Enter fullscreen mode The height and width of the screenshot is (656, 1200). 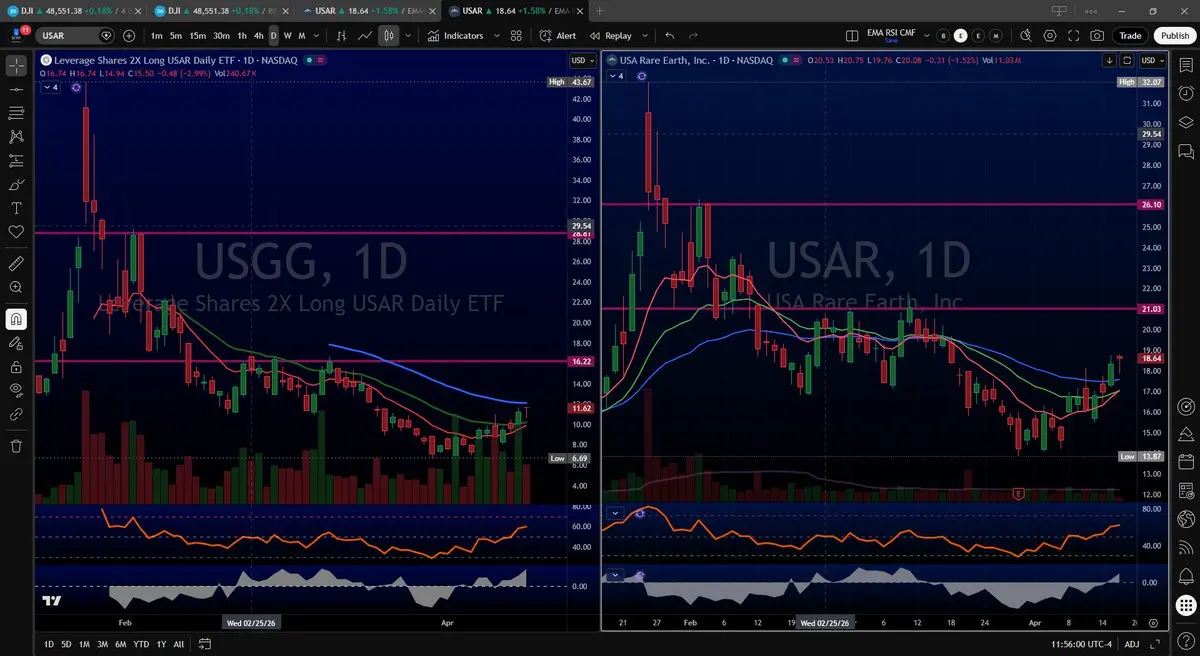1074,36
